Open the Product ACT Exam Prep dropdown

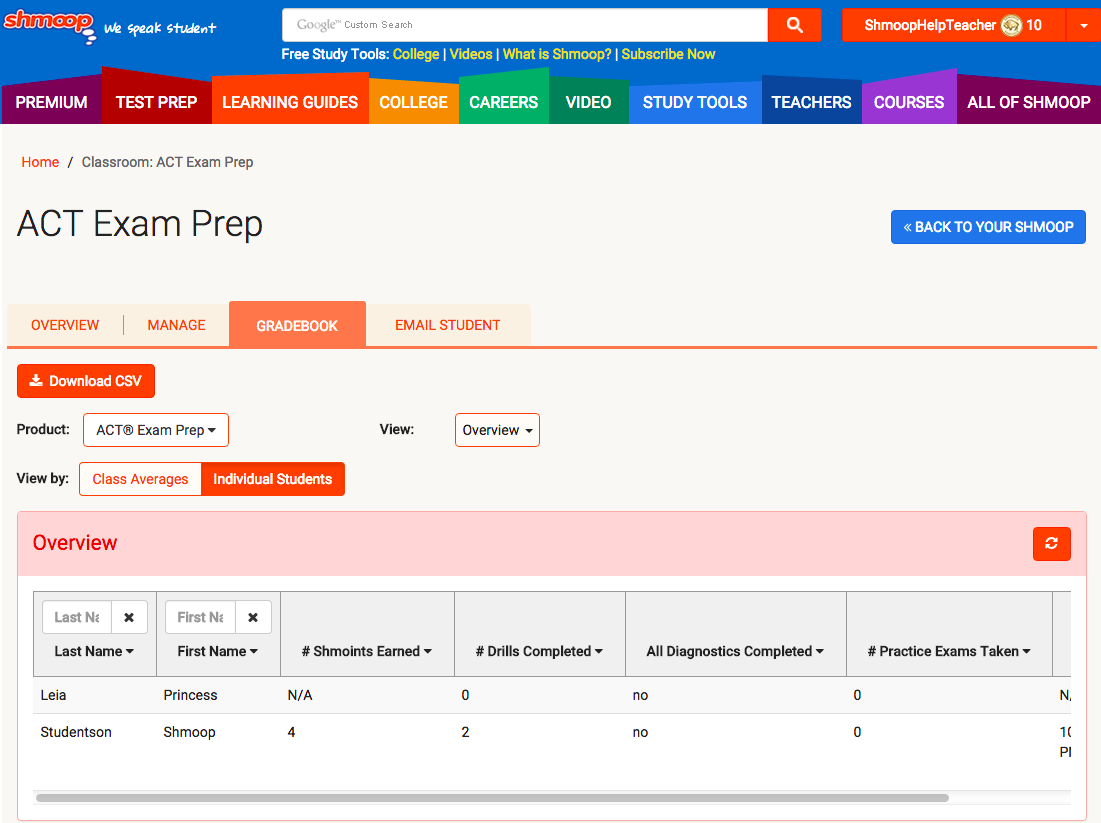tap(156, 430)
